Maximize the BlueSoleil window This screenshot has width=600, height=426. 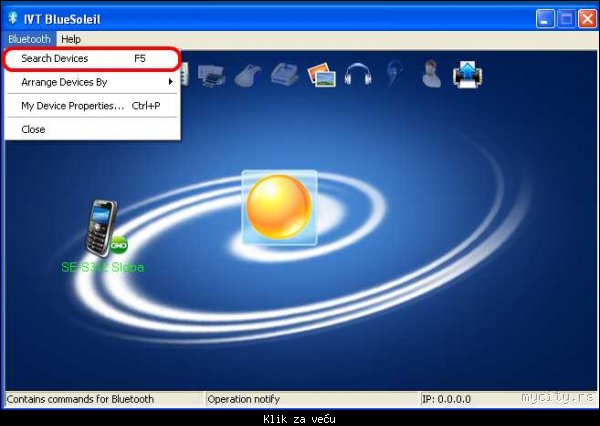[x=566, y=18]
